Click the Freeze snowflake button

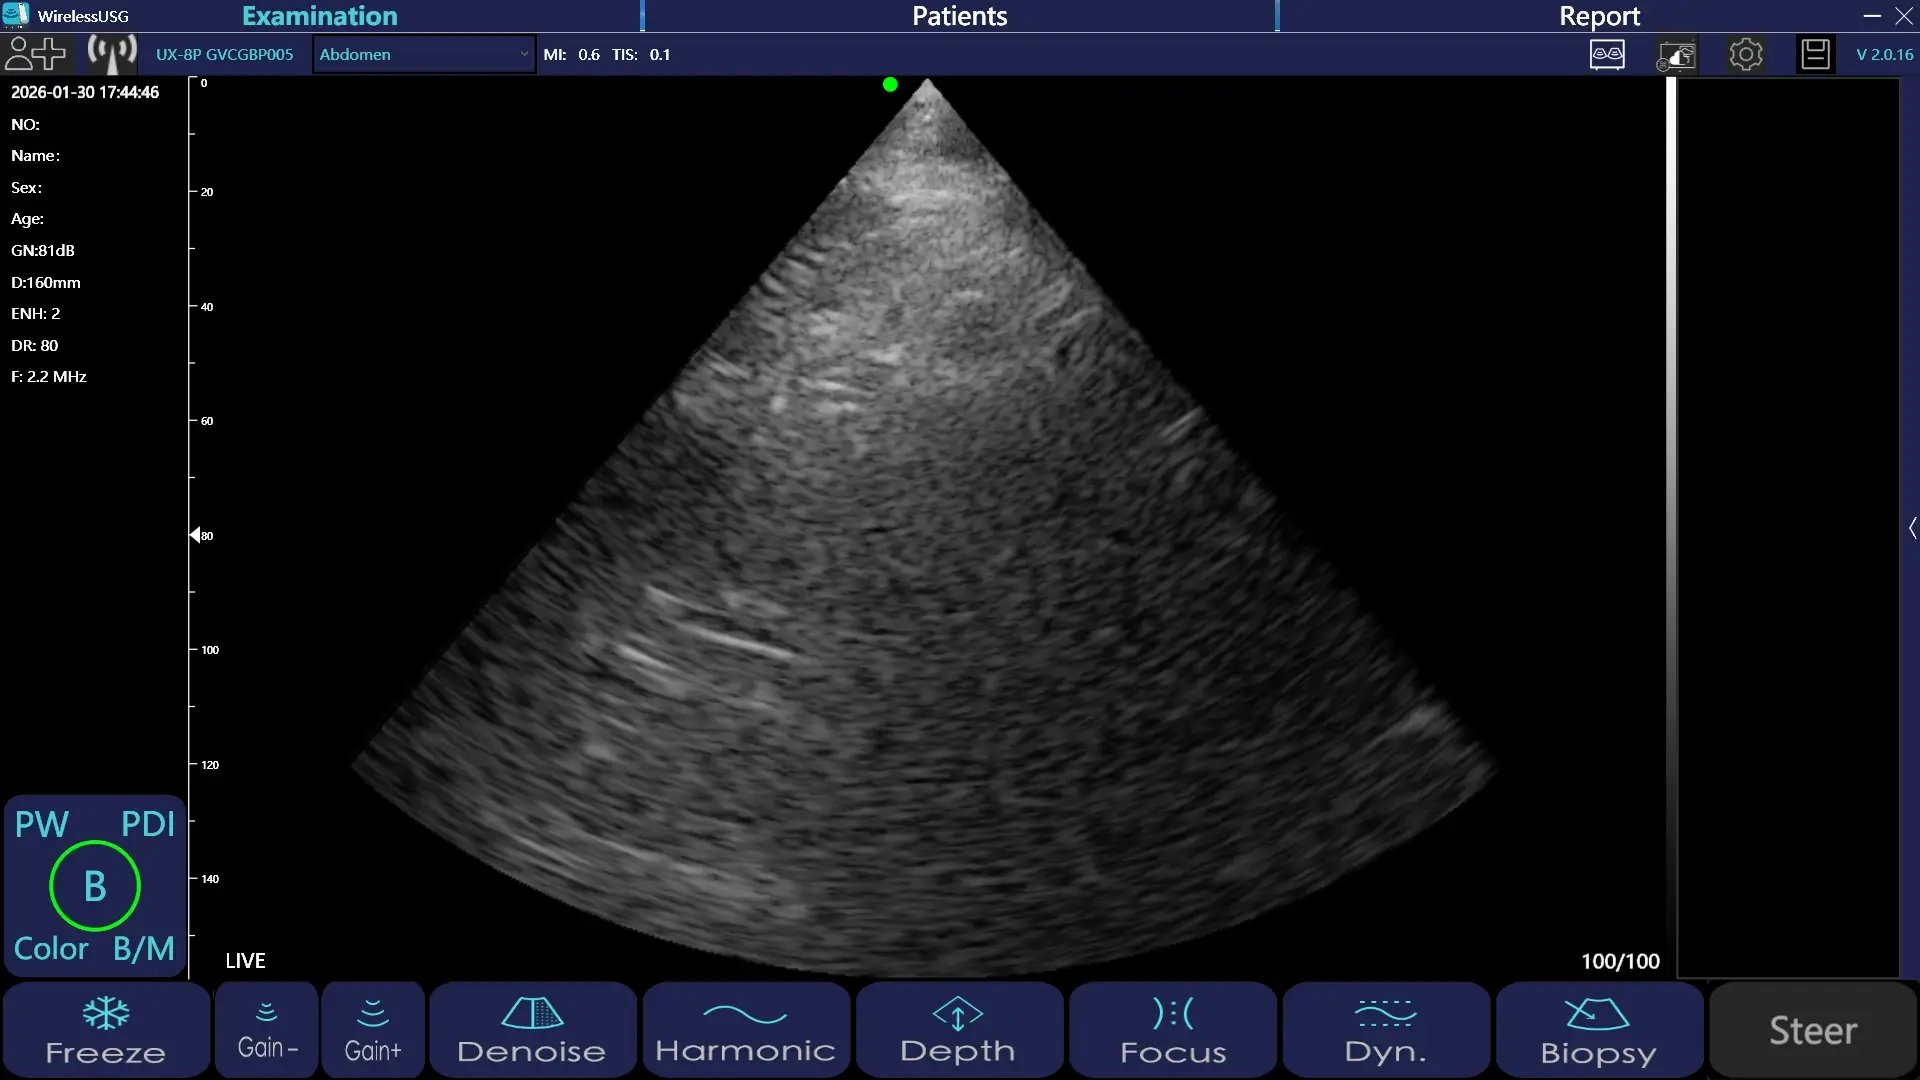pos(106,1030)
